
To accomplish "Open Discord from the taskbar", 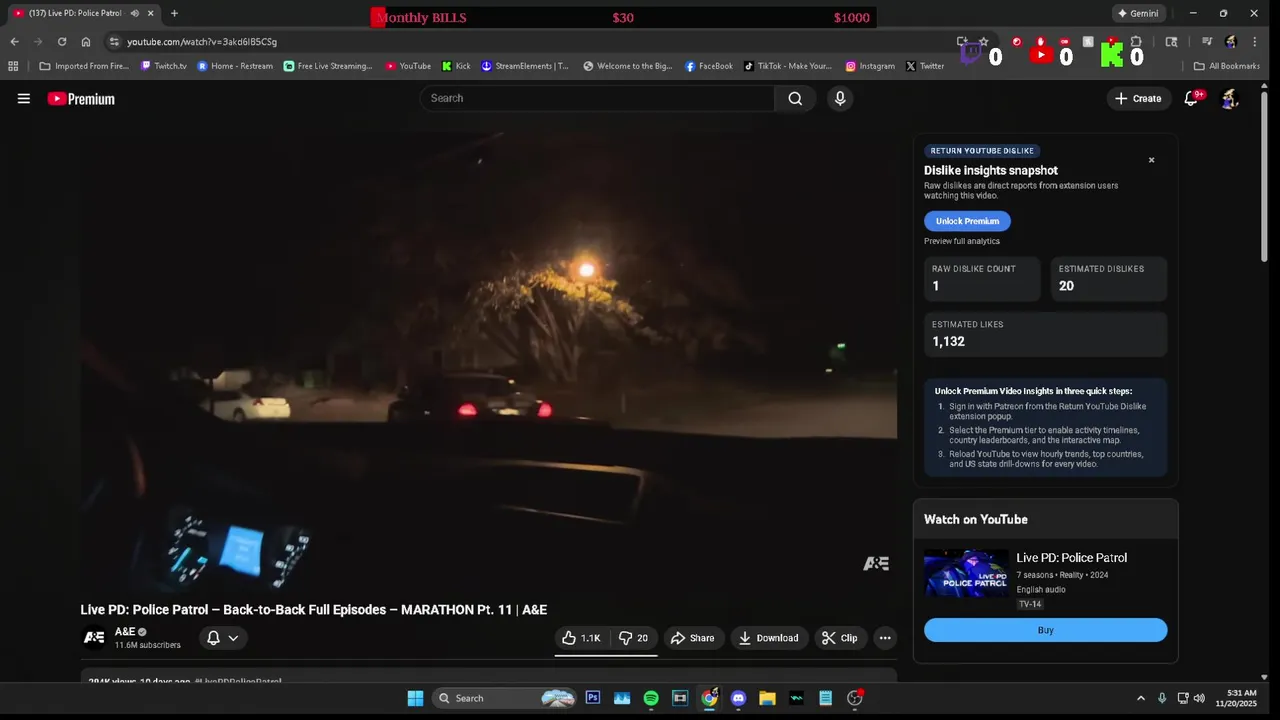I will coord(738,698).
